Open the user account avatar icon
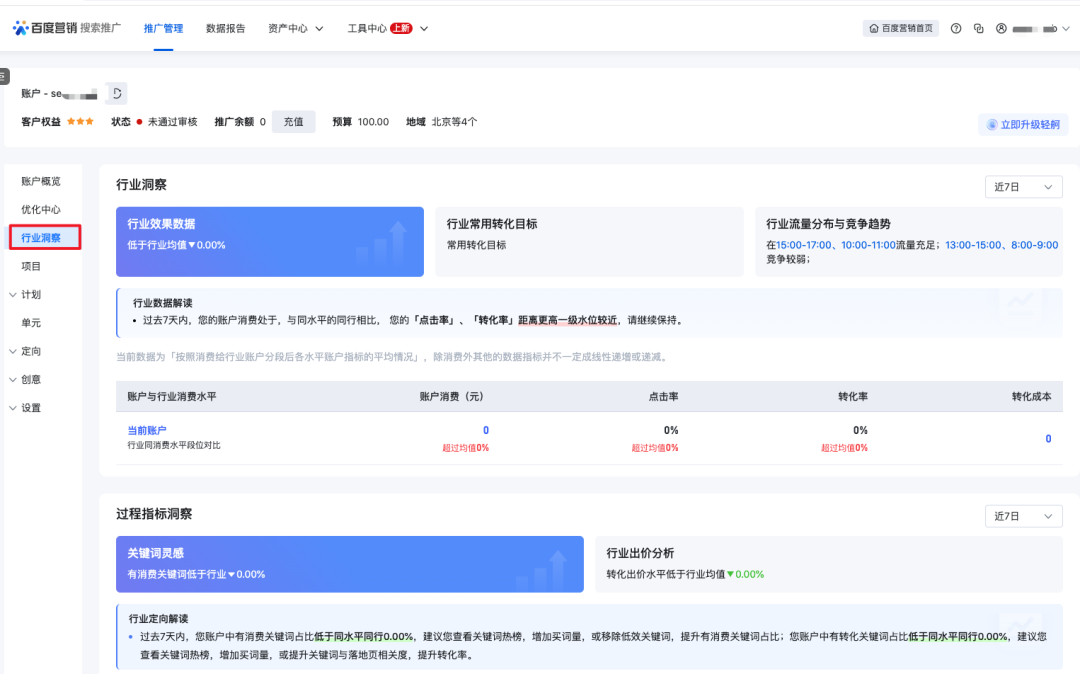The width and height of the screenshot is (1080, 674). (1001, 28)
